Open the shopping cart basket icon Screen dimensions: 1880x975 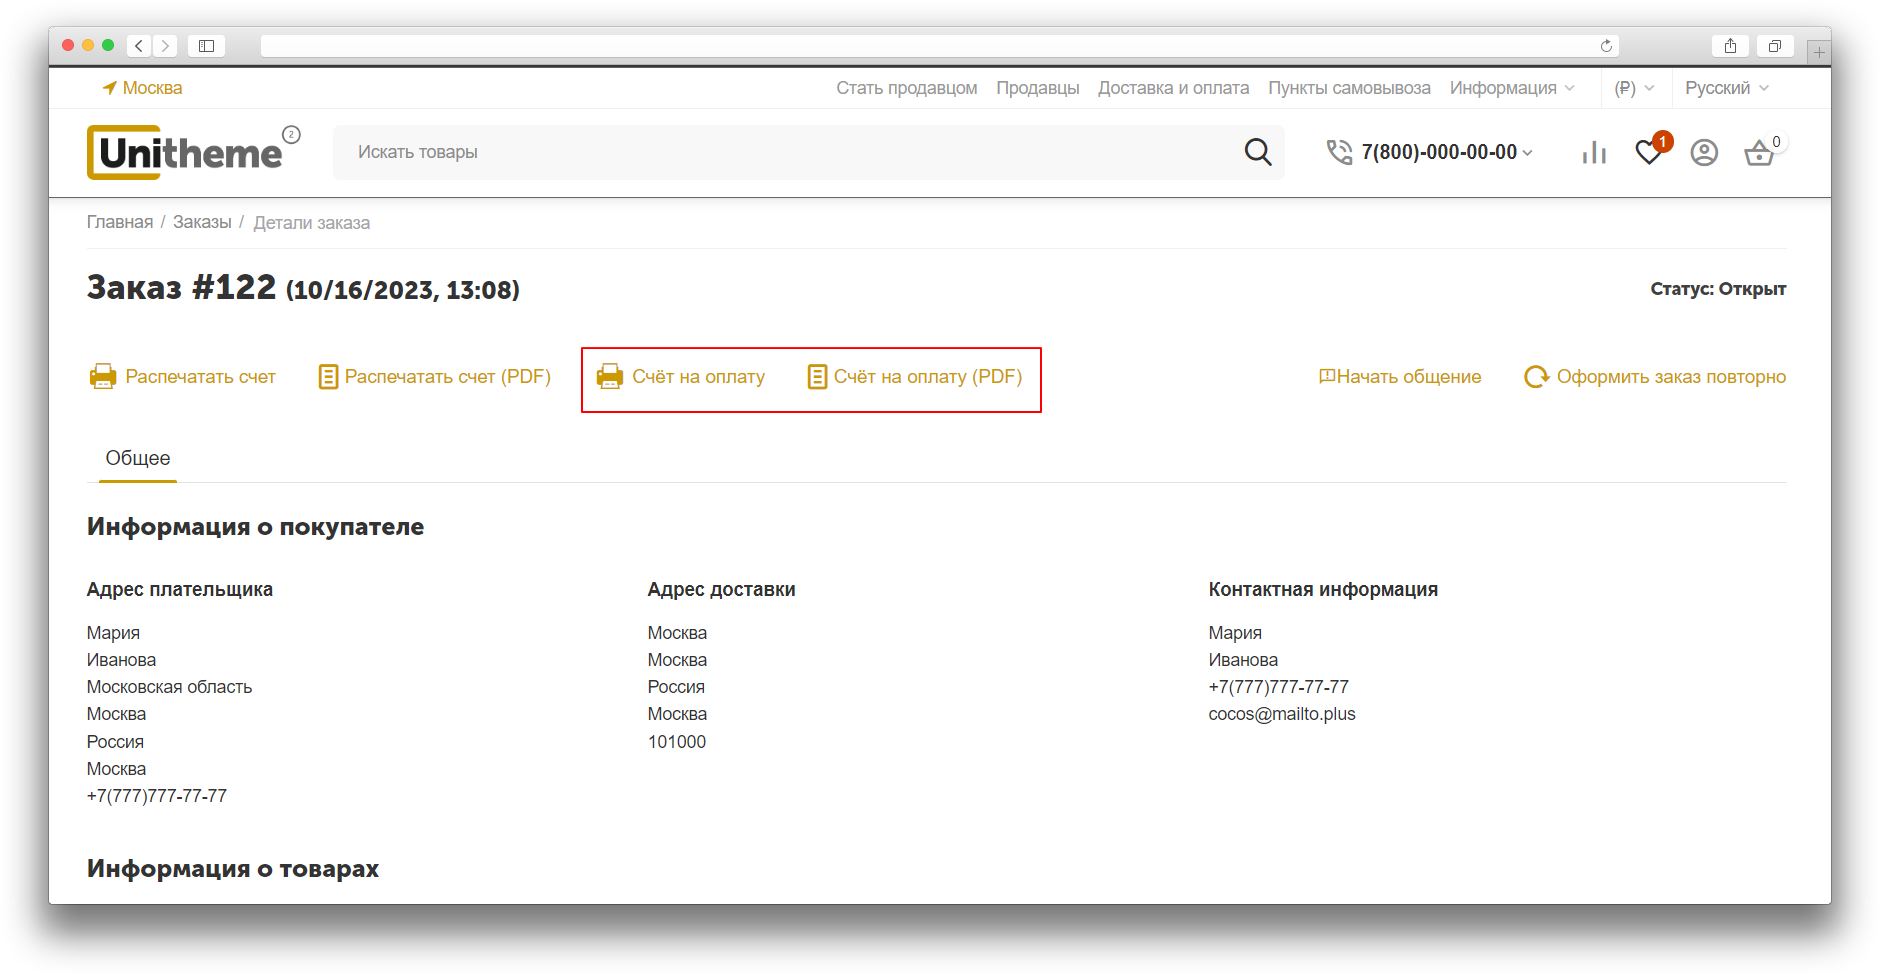point(1758,153)
